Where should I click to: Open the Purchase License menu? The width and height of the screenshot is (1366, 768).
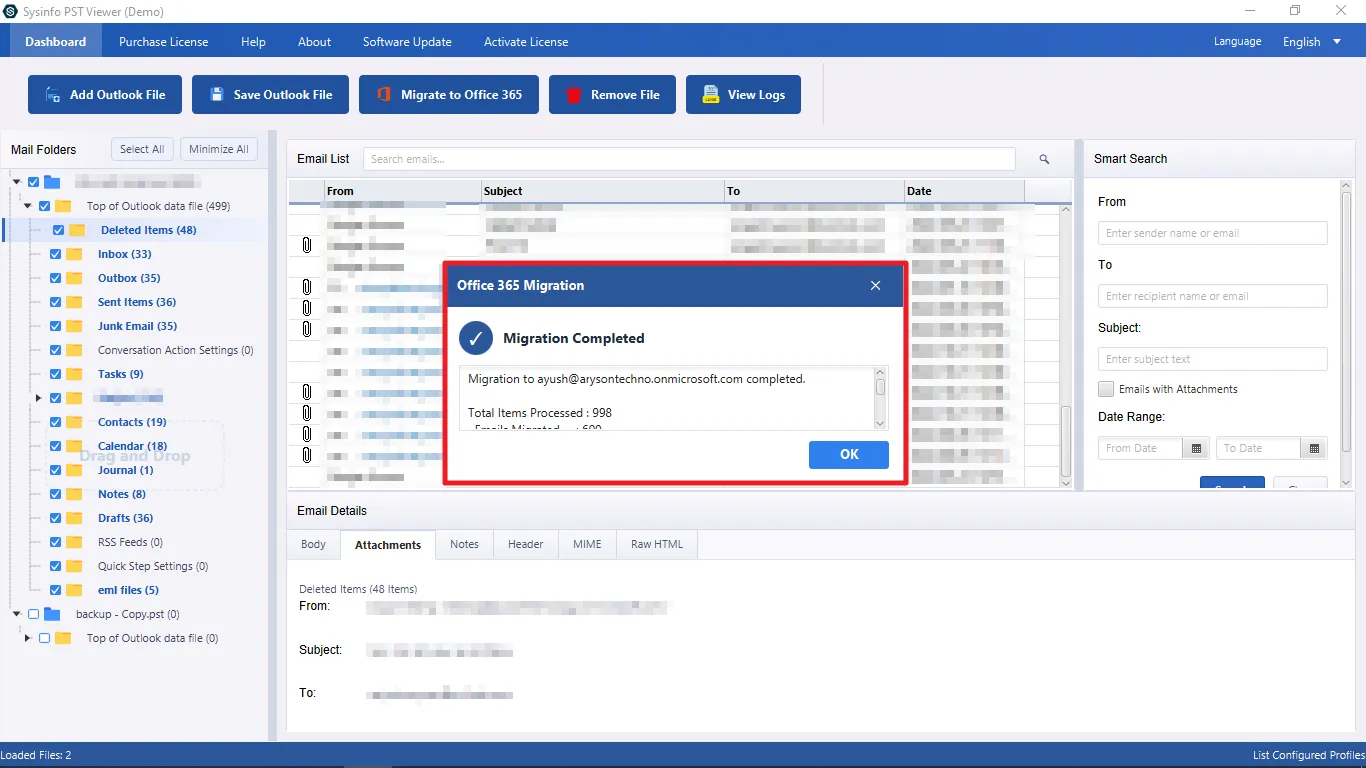pyautogui.click(x=164, y=42)
